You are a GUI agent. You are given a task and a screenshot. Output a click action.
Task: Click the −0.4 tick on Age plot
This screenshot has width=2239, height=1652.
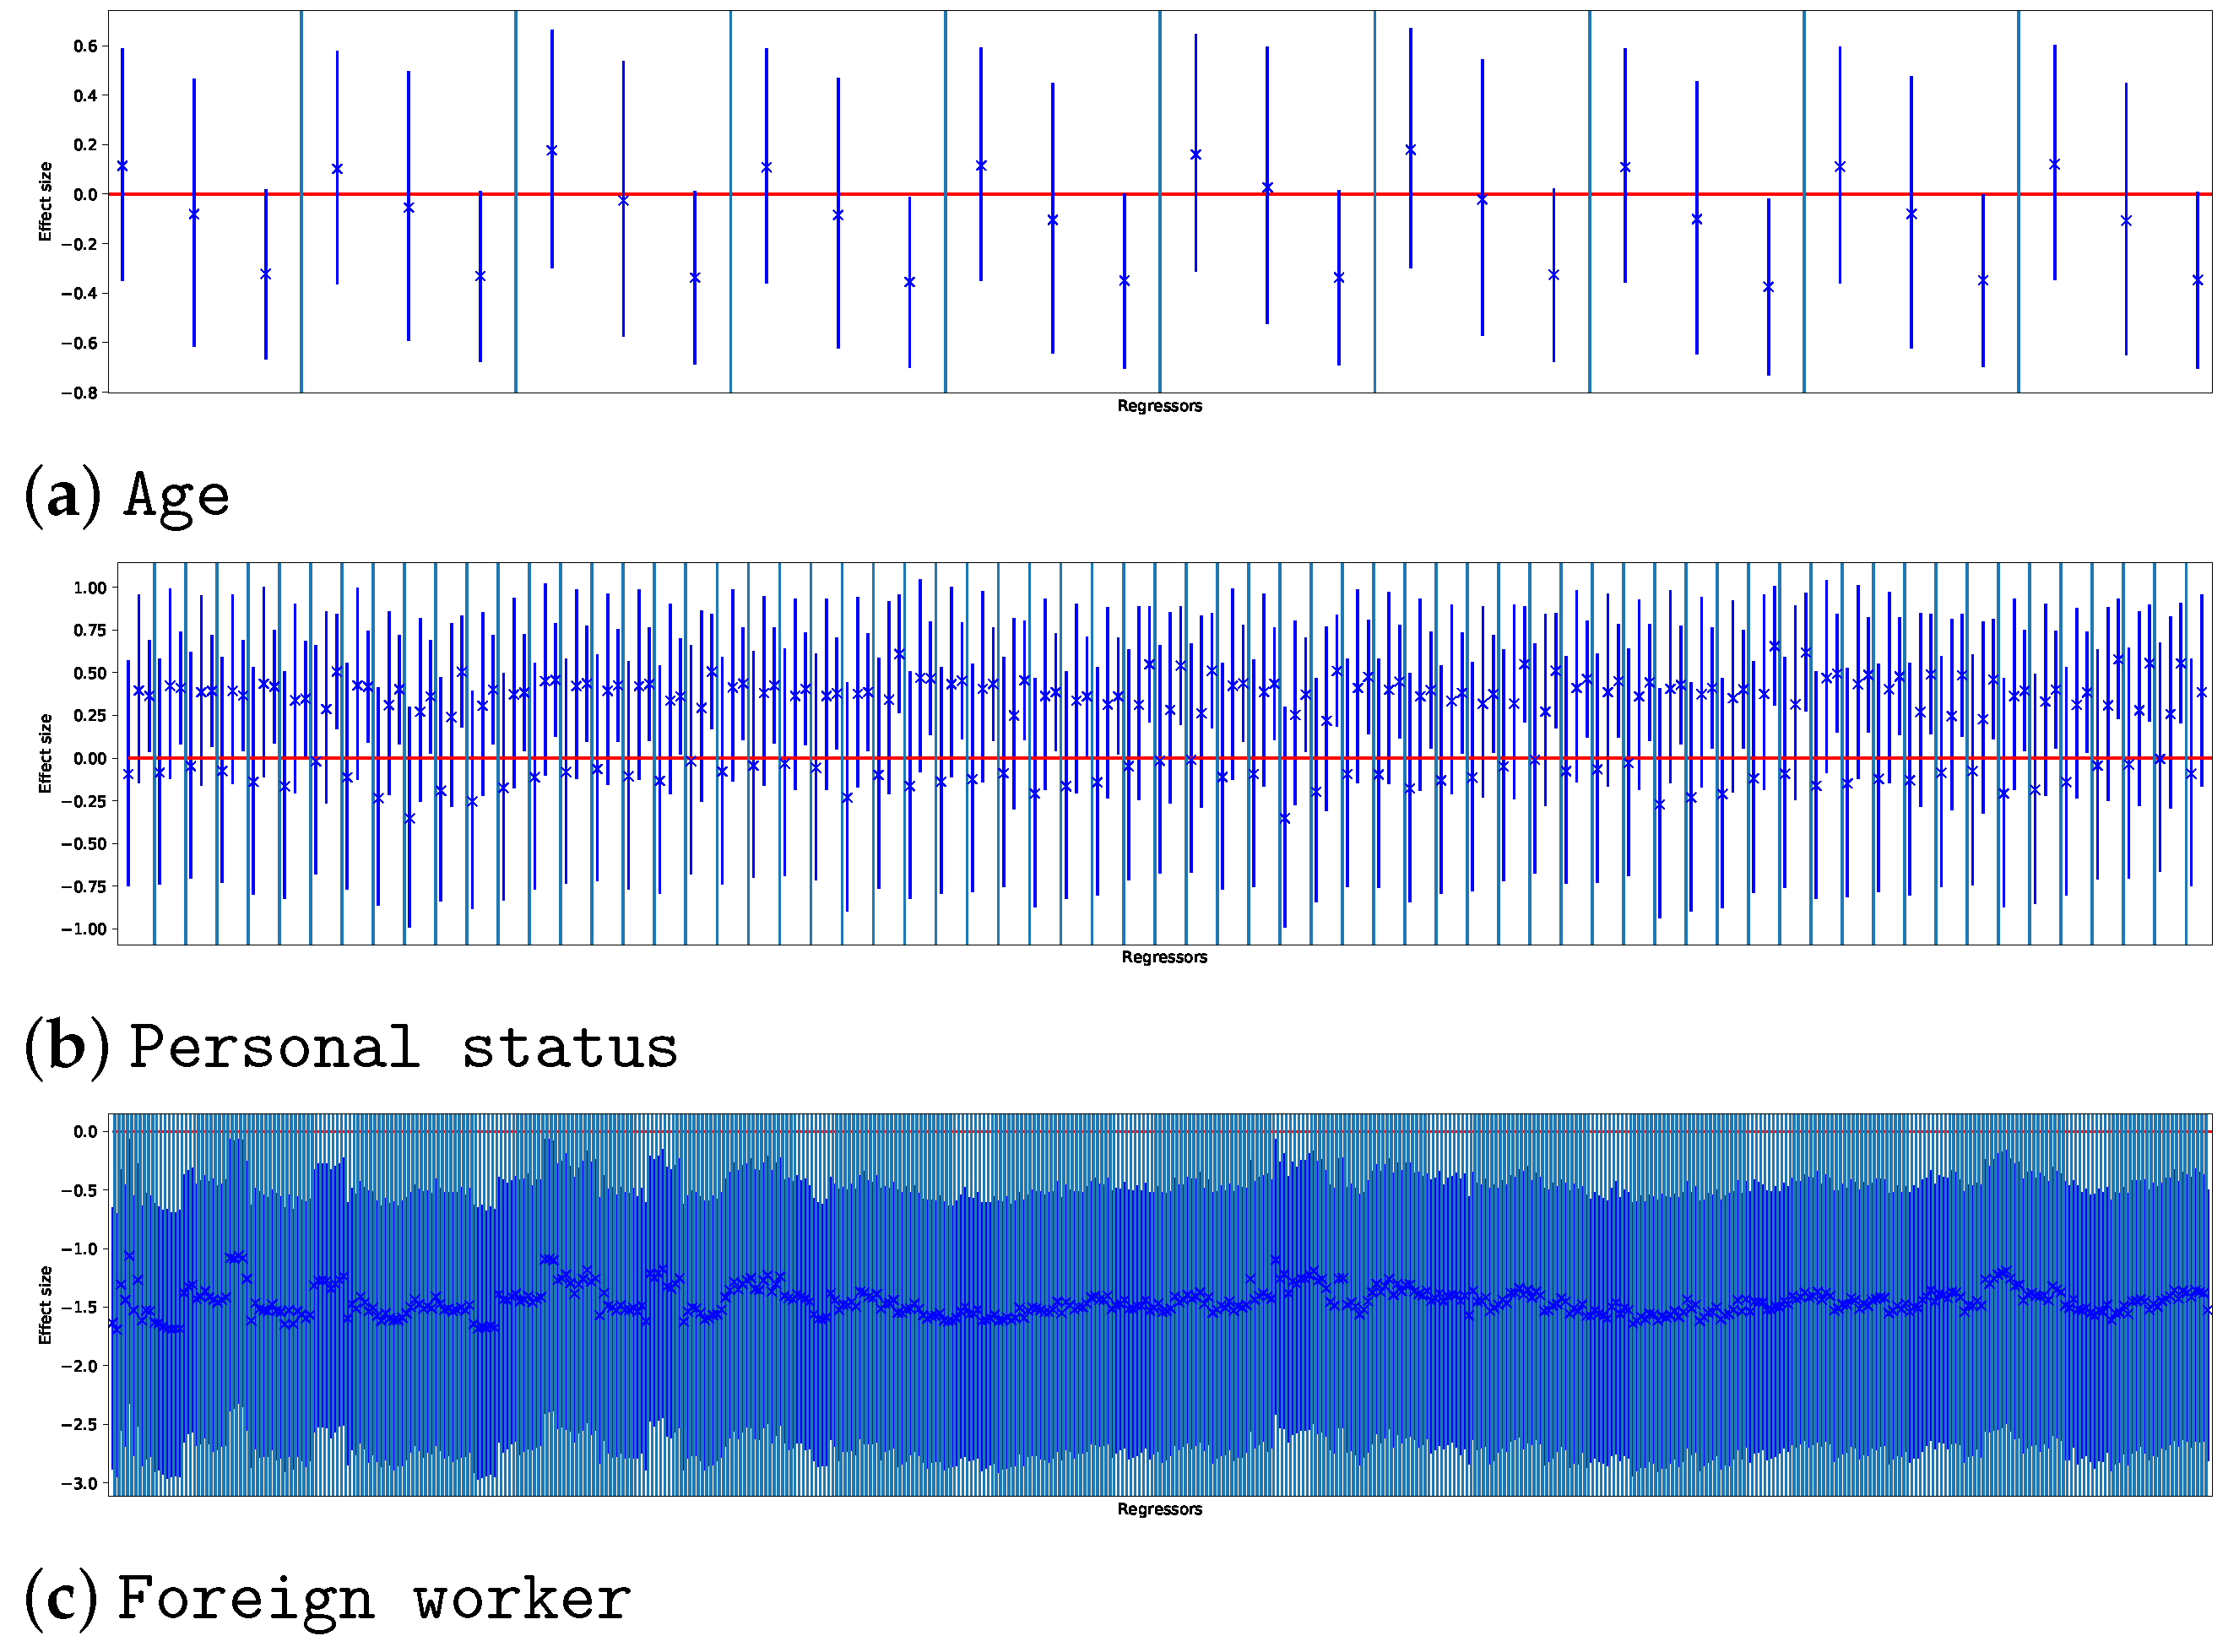(79, 293)
